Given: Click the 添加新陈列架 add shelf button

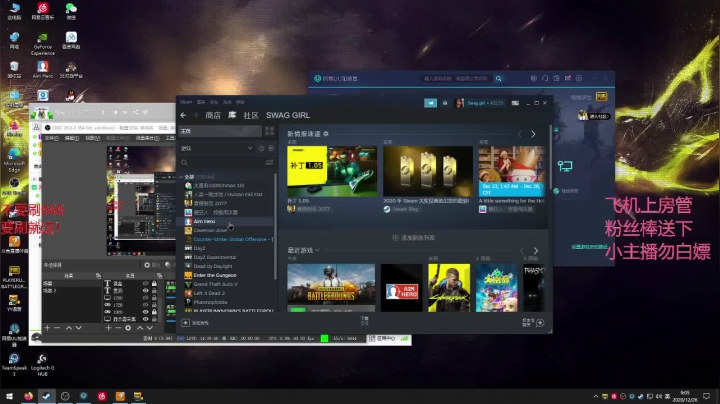Looking at the screenshot, I should (x=413, y=238).
